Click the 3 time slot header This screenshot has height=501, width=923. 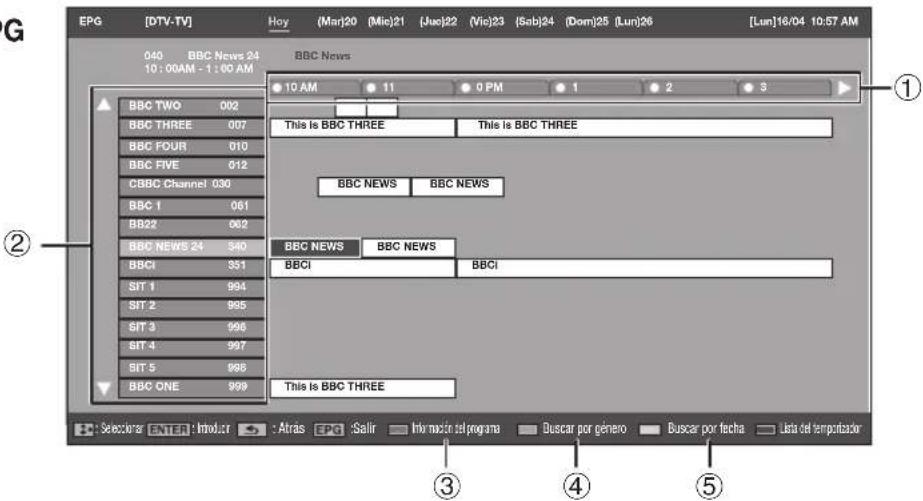[x=785, y=88]
